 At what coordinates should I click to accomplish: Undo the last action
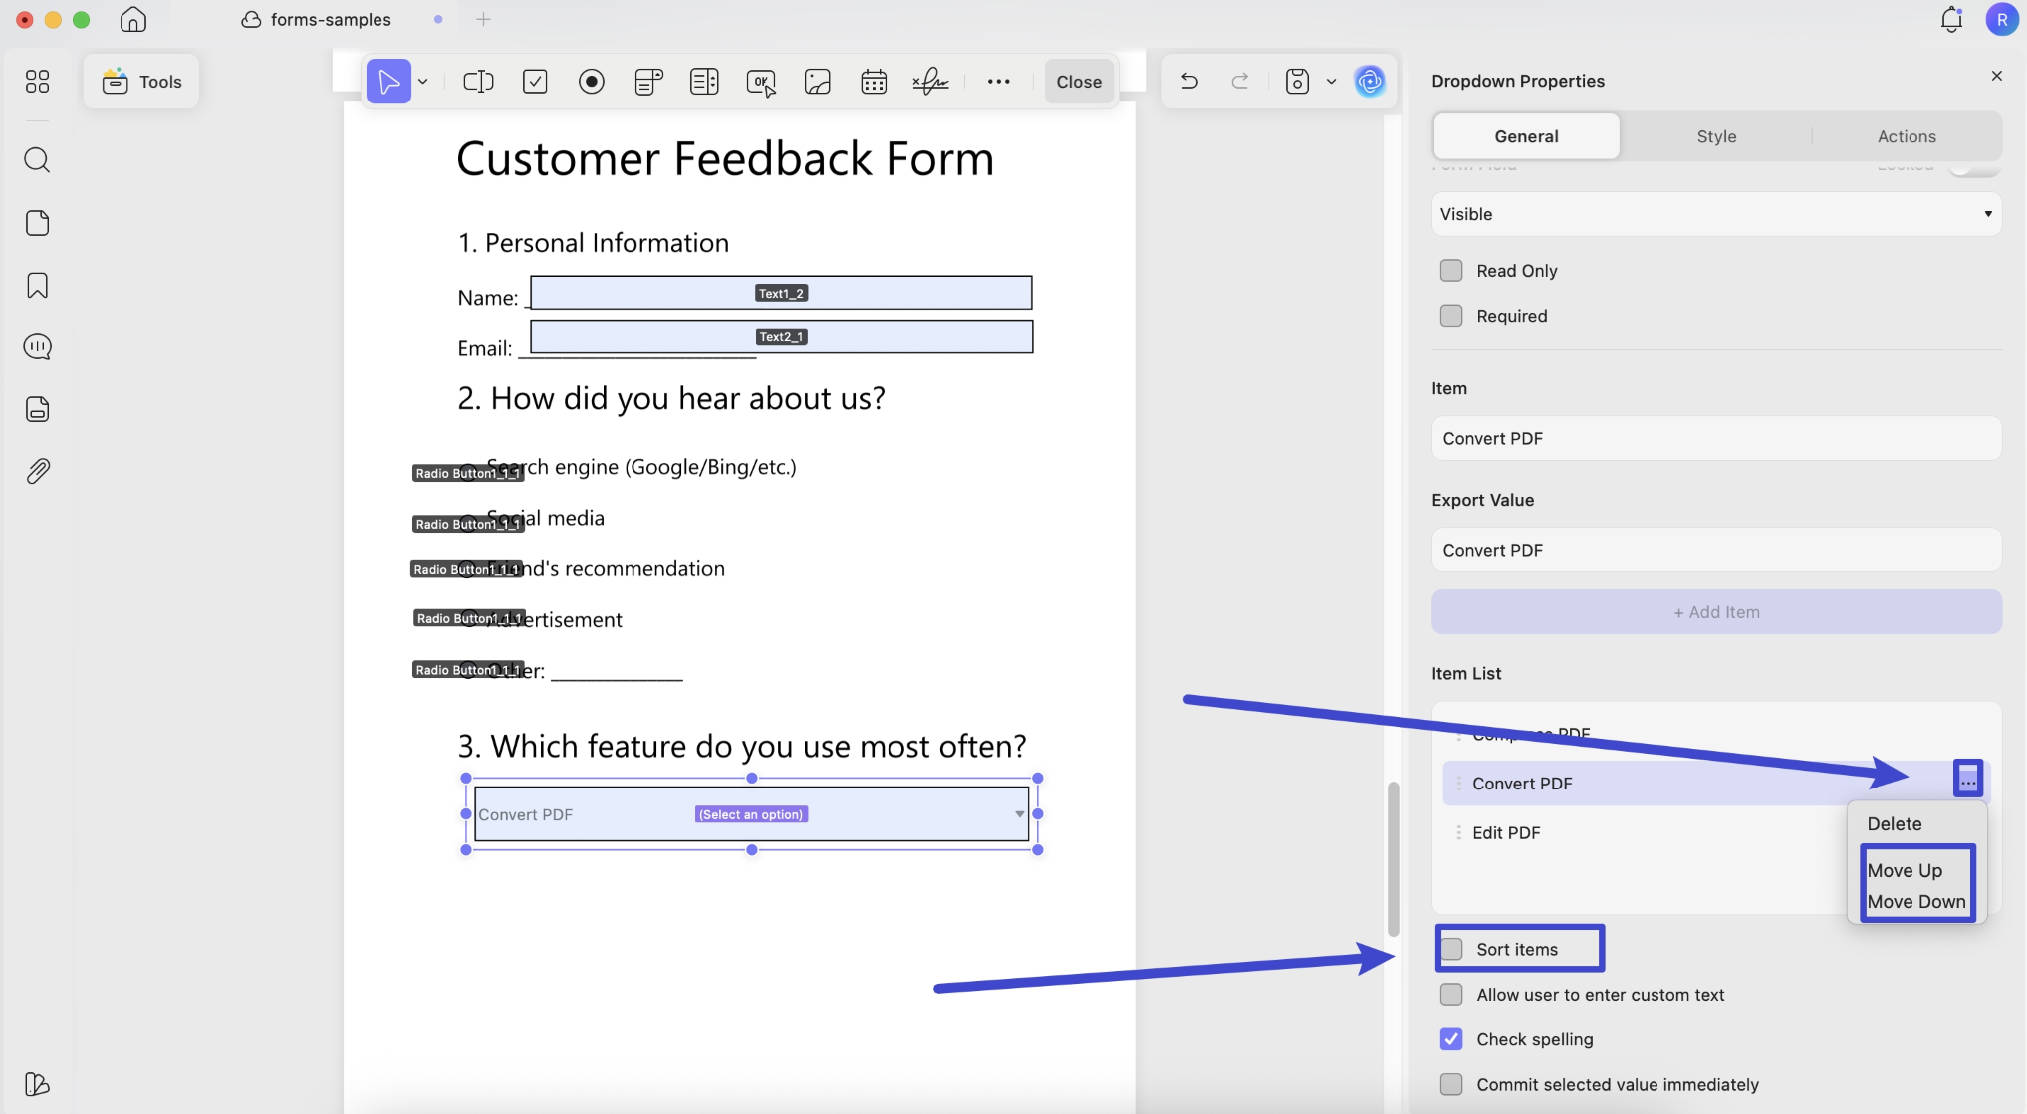coord(1189,81)
